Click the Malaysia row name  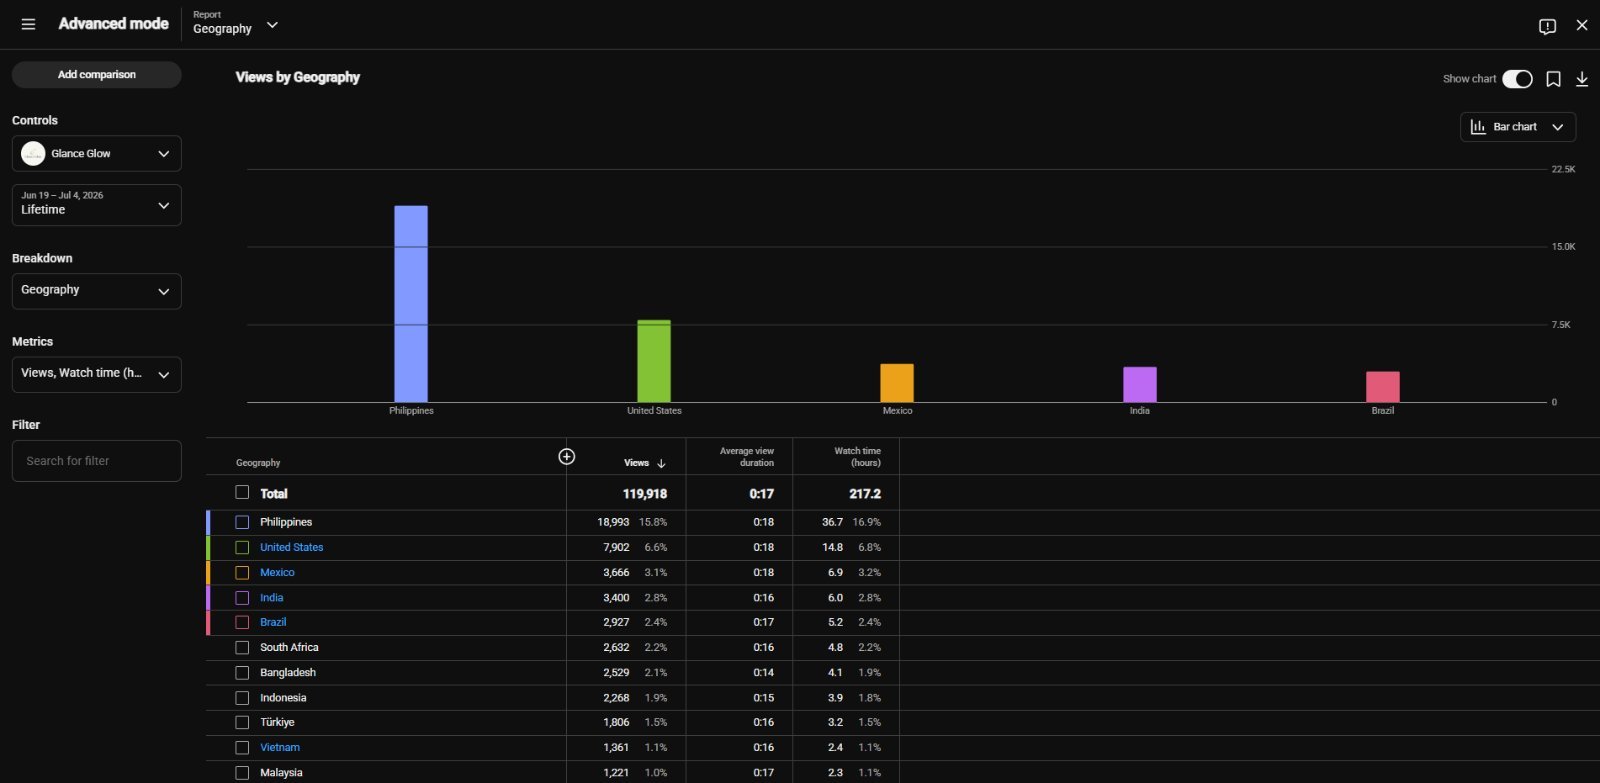281,772
